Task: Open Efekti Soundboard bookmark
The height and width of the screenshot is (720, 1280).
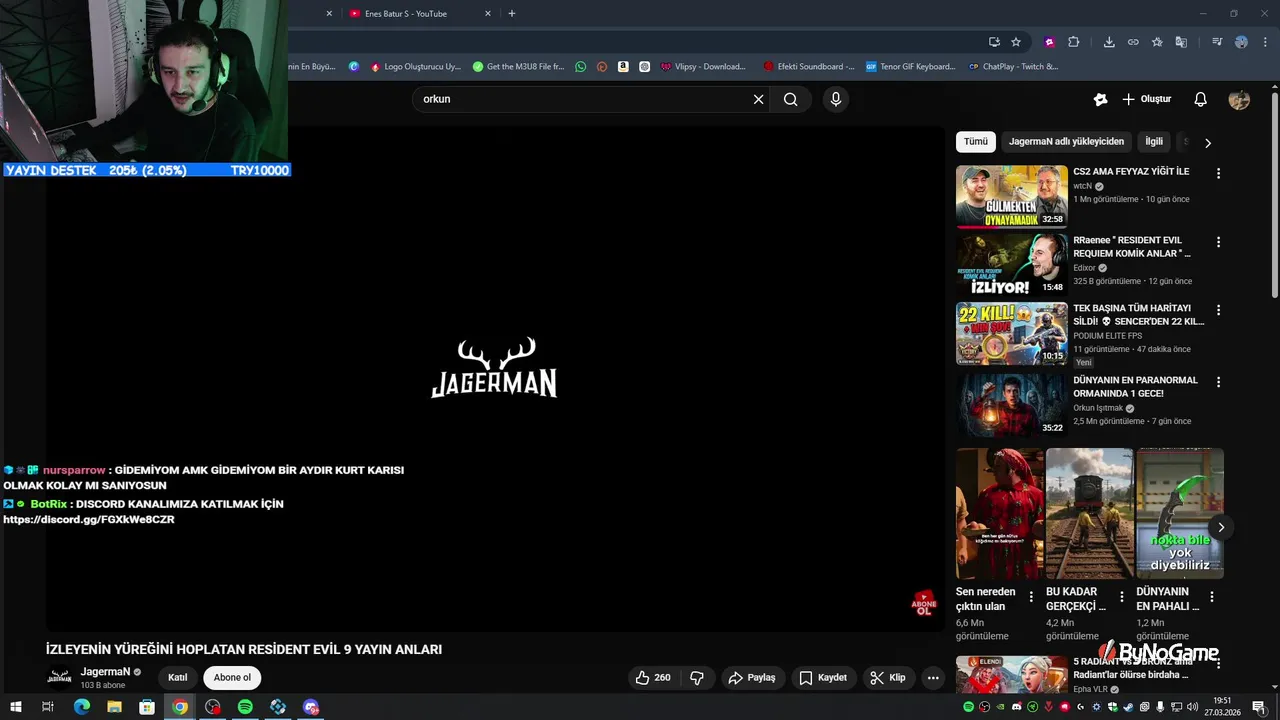Action: [x=809, y=67]
